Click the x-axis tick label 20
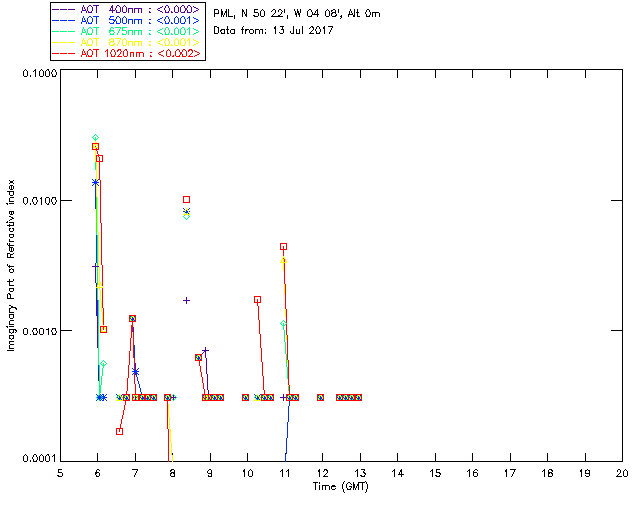The image size is (640, 512). (622, 473)
